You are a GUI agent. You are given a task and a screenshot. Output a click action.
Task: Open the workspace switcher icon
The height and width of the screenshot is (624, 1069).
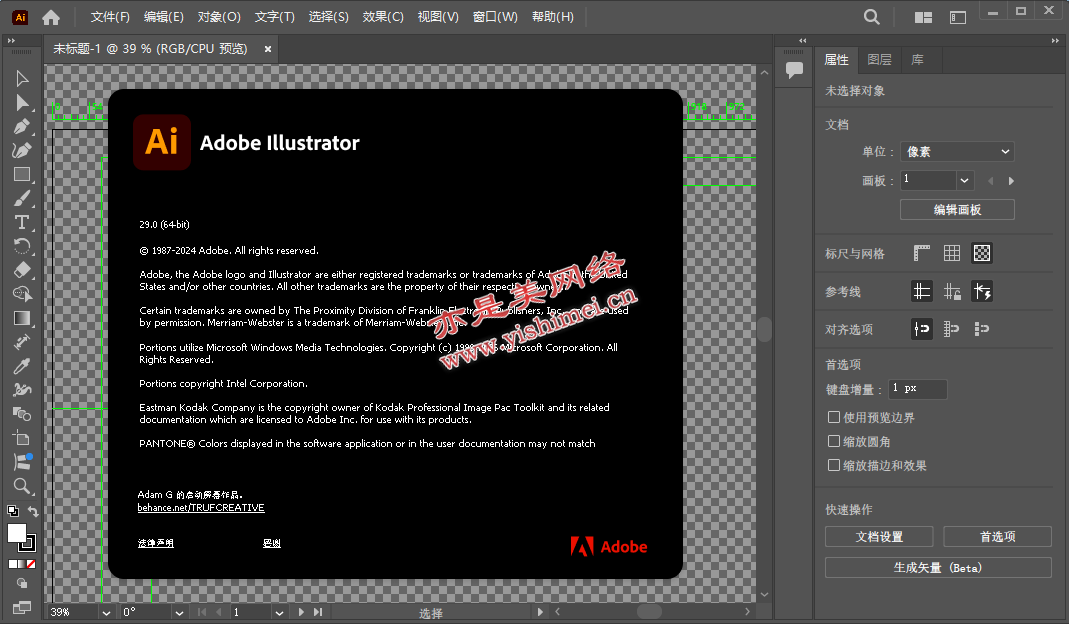tap(958, 17)
